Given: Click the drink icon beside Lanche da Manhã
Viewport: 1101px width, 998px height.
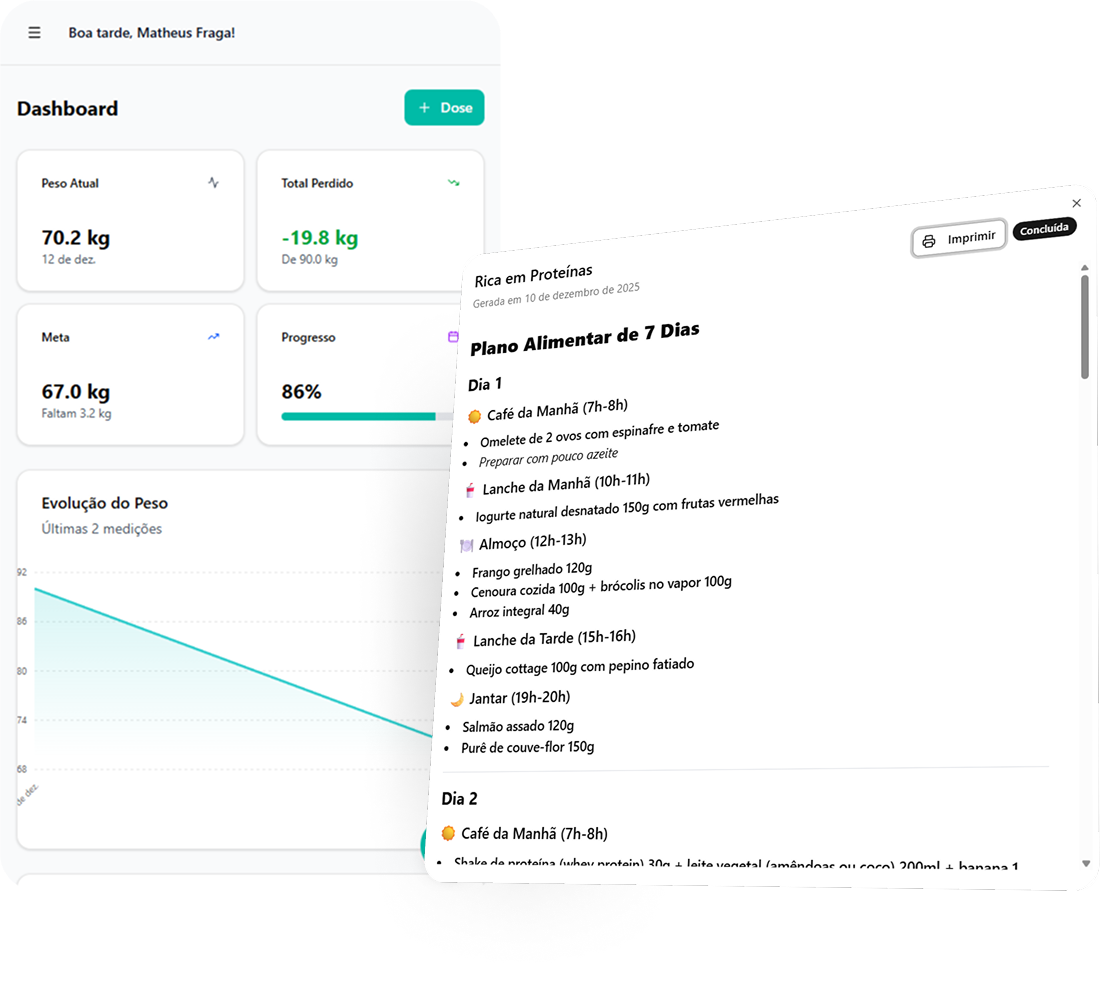Looking at the screenshot, I should 470,490.
